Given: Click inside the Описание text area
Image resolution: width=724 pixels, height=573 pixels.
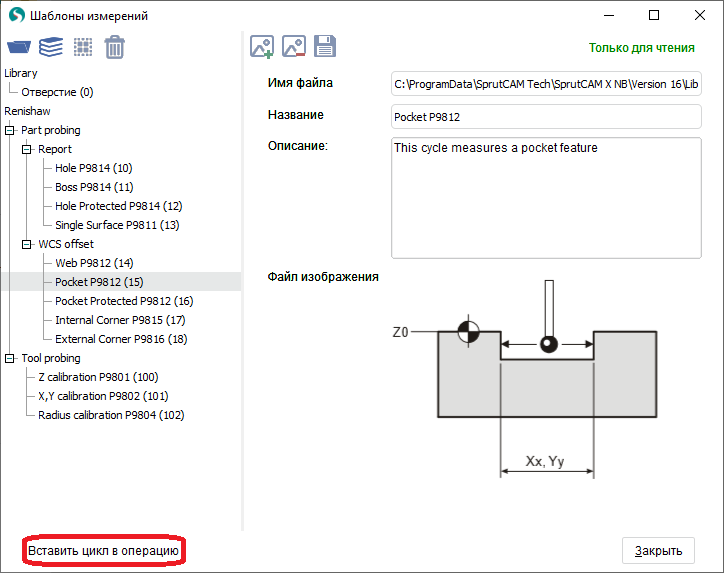Looking at the screenshot, I should pyautogui.click(x=546, y=198).
